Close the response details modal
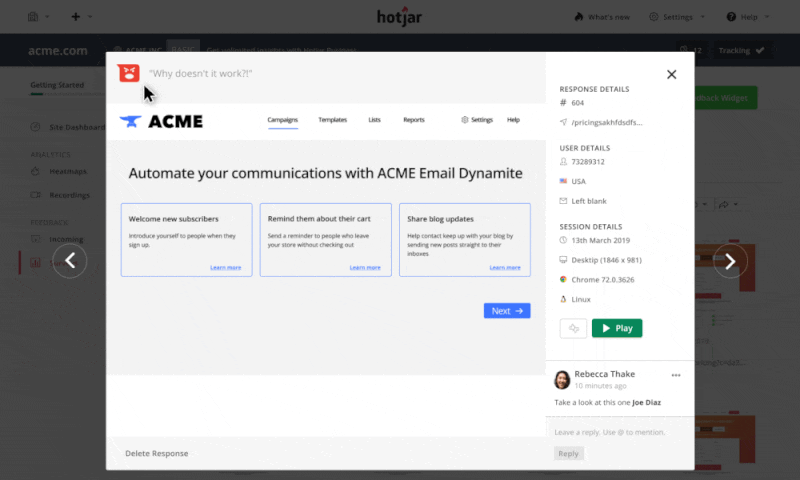 (671, 74)
